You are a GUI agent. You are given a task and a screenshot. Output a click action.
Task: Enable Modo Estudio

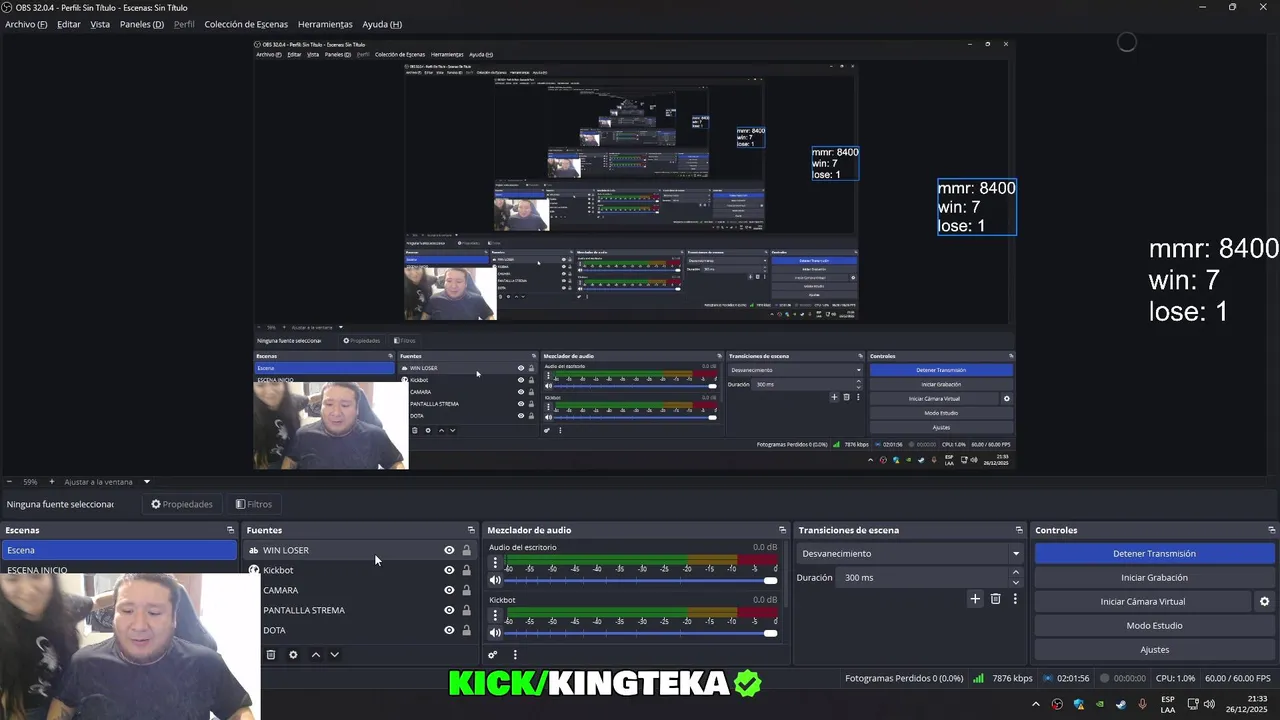(1154, 625)
